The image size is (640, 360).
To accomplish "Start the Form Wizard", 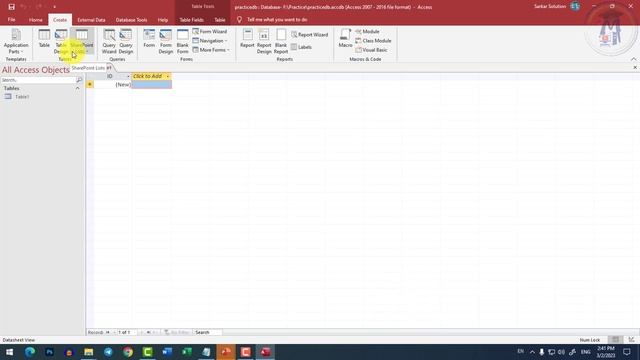I will tap(210, 31).
